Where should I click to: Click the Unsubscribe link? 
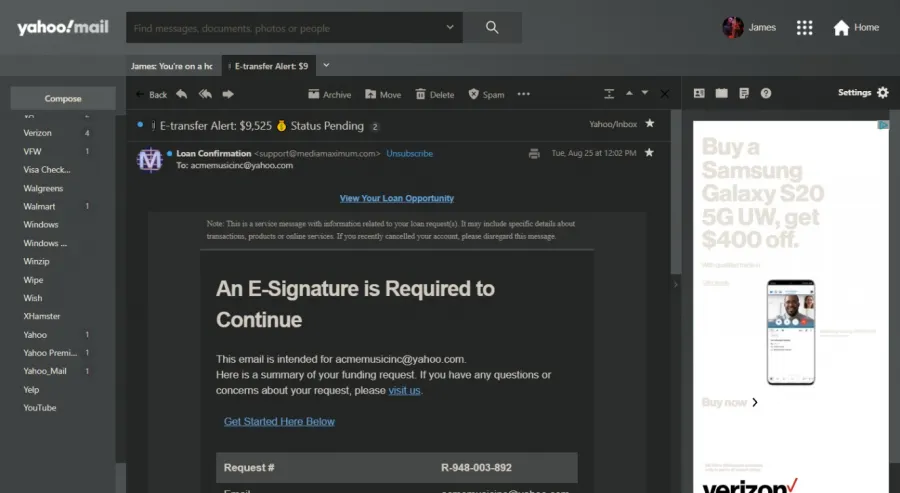(x=409, y=154)
